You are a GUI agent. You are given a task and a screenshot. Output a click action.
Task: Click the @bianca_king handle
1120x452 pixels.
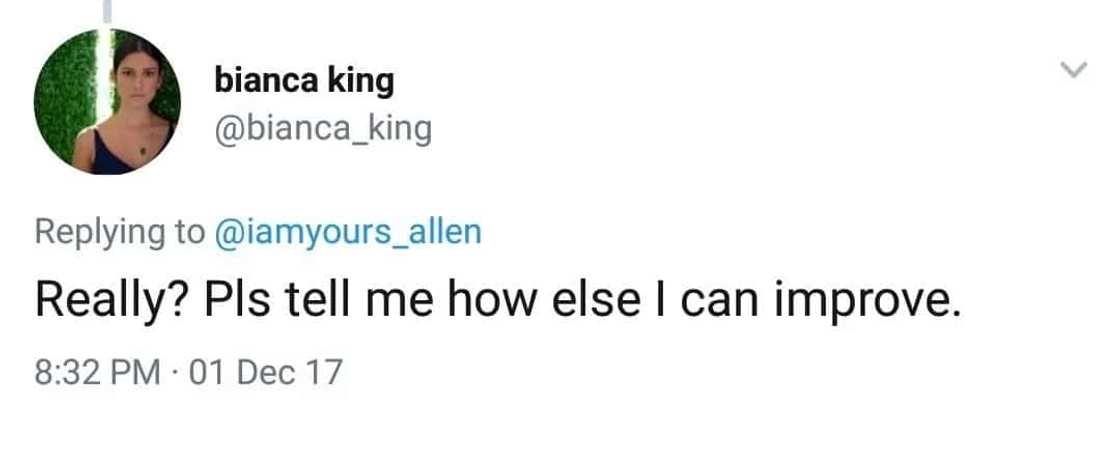pyautogui.click(x=322, y=129)
